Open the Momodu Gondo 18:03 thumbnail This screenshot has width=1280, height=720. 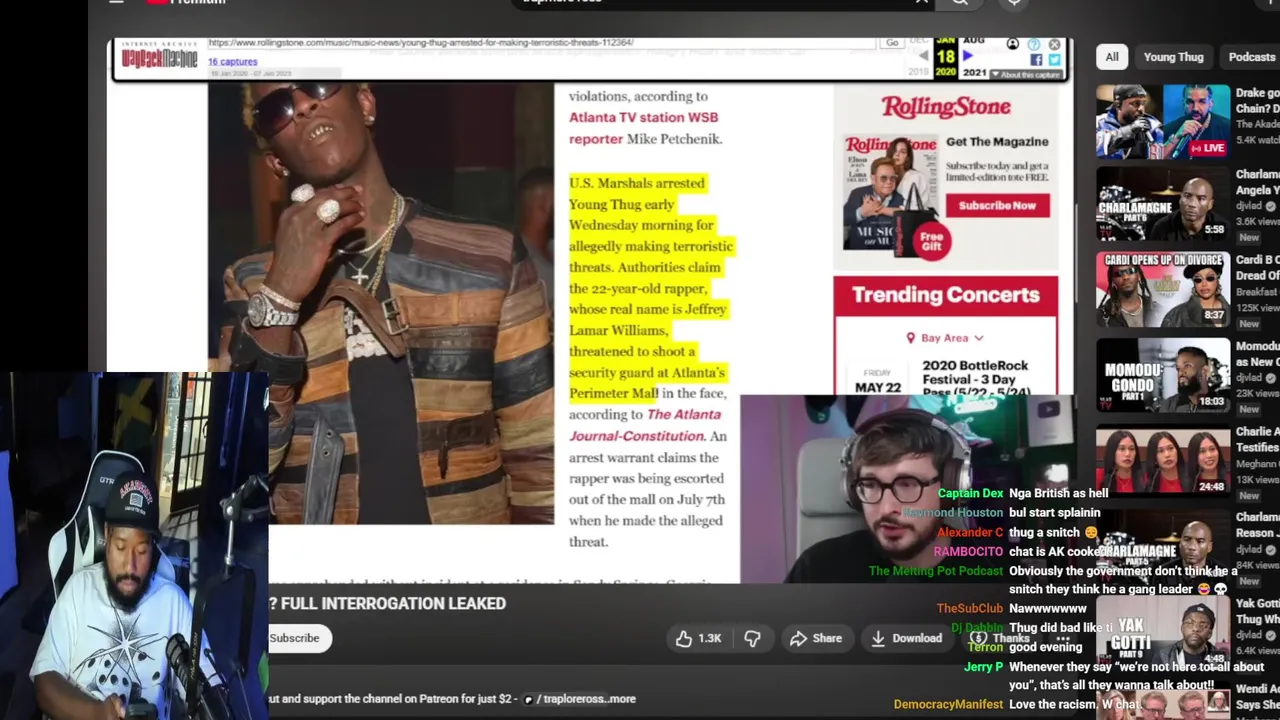click(1163, 375)
